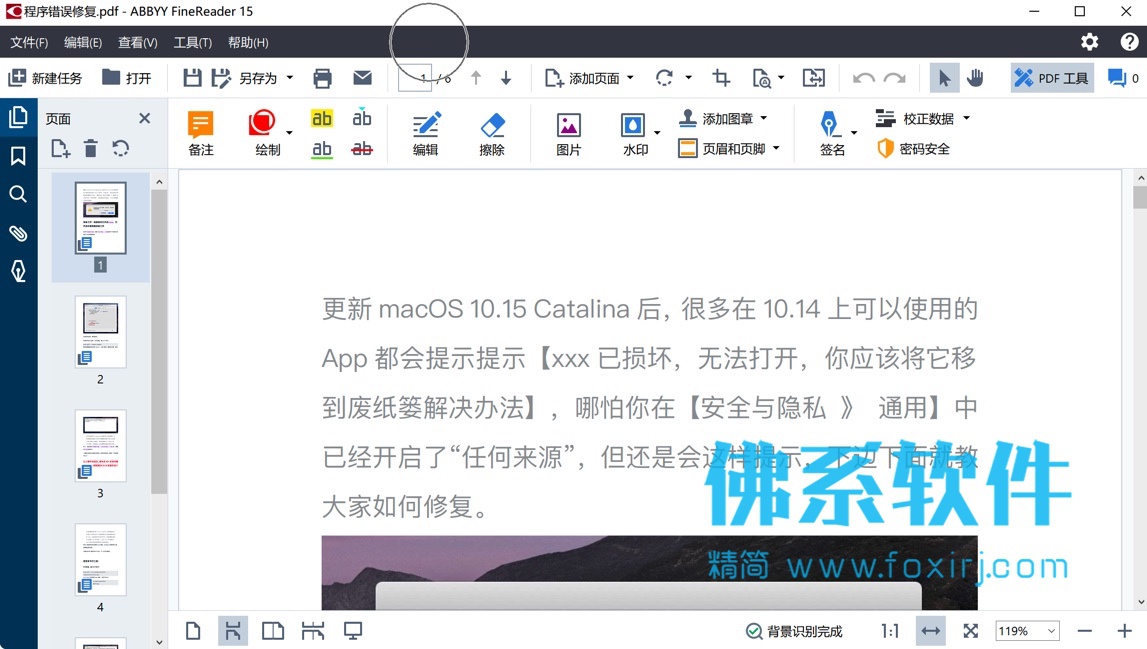The image size is (1147, 649).
Task: Open digital signatures sidebar icon
Action: click(x=18, y=271)
